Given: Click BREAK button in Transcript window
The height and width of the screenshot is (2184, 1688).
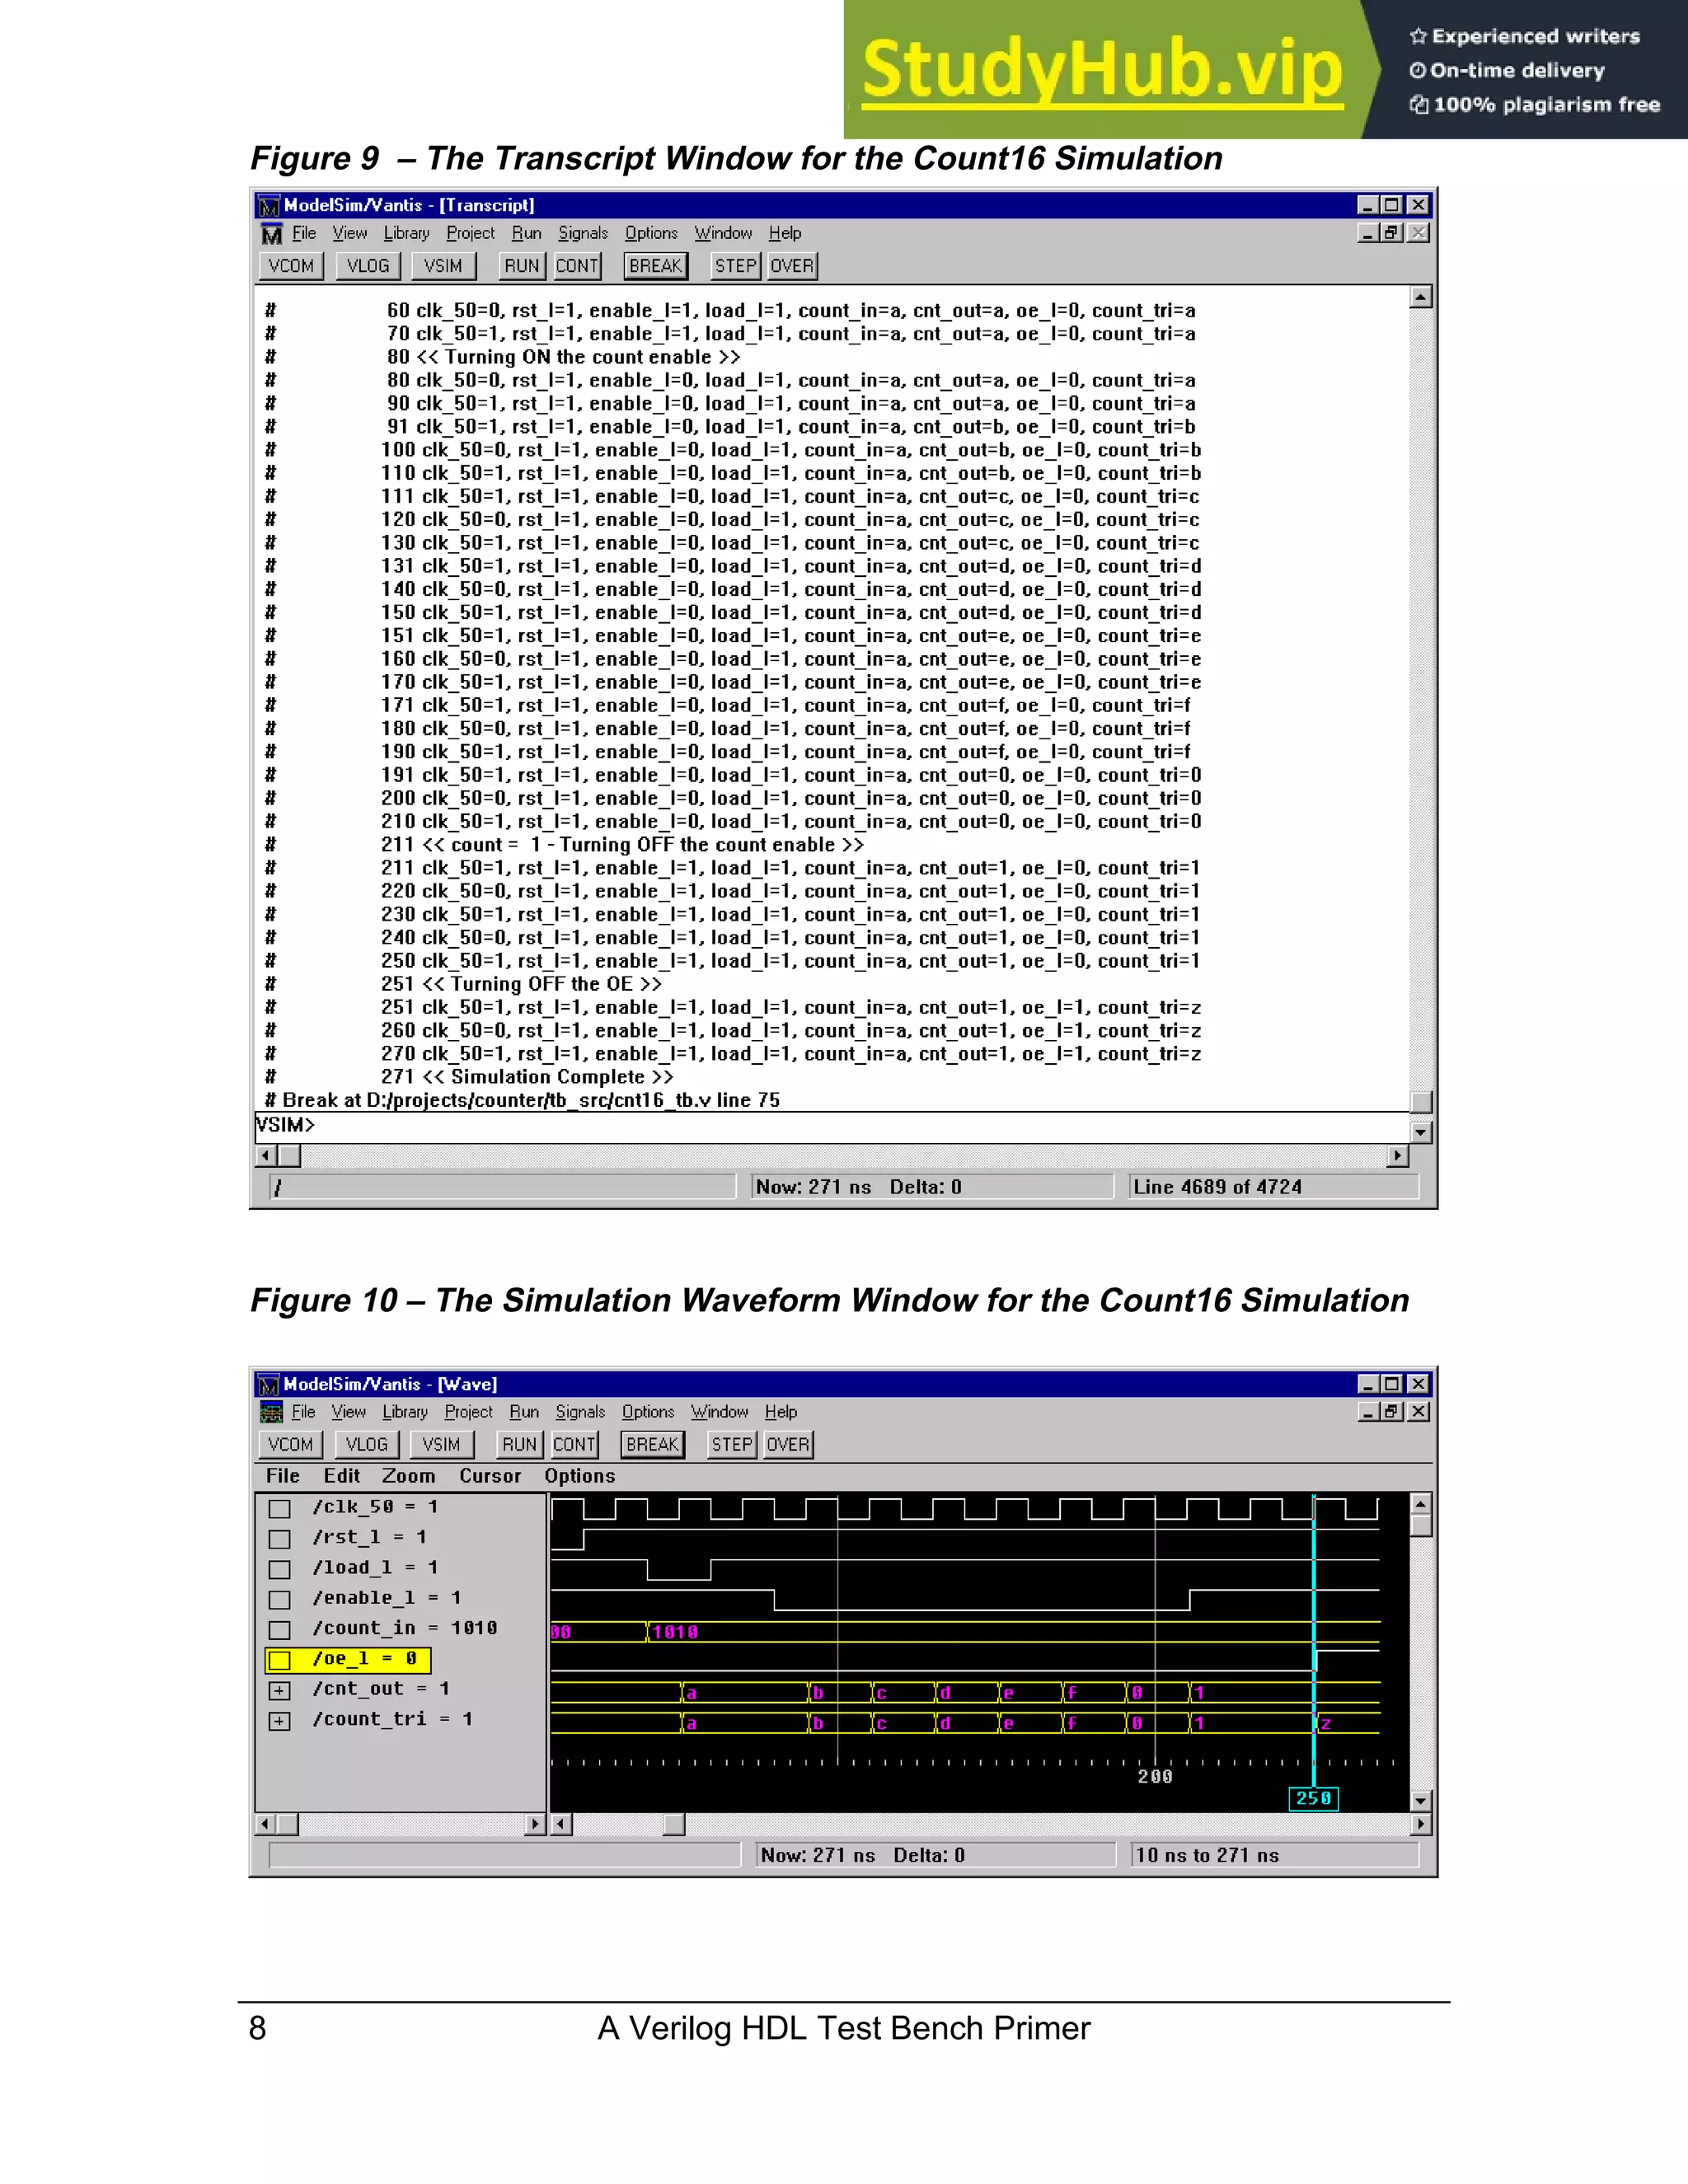Looking at the screenshot, I should (655, 266).
